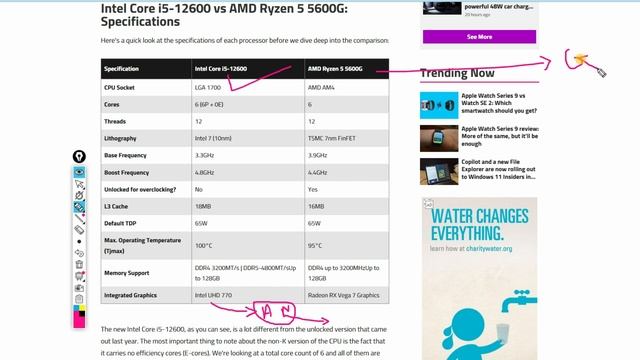Click the article Specifications heading
This screenshot has width=640, height=360.
coord(224,15)
